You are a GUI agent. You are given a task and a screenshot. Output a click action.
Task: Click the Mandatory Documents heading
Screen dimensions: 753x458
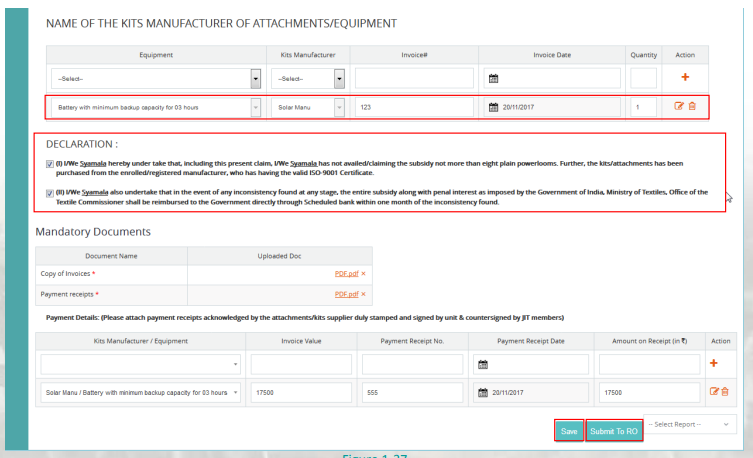(93, 232)
